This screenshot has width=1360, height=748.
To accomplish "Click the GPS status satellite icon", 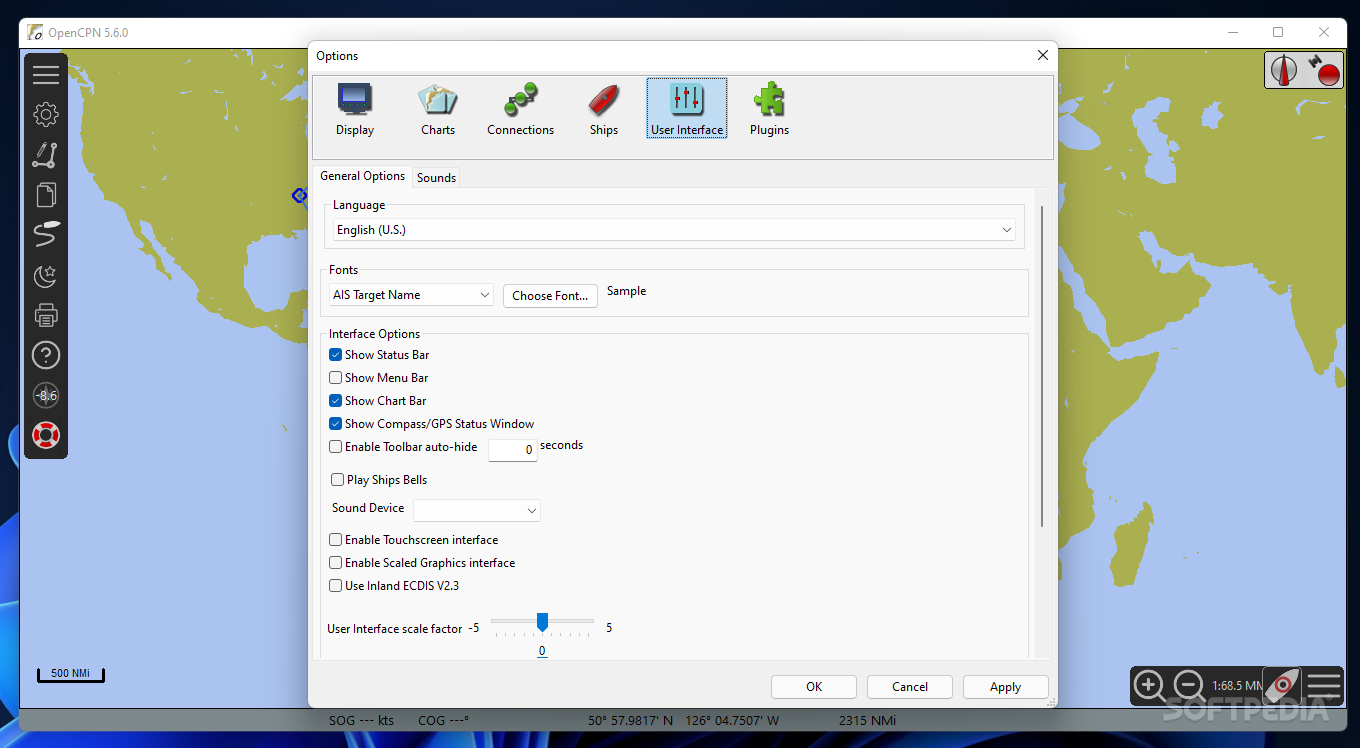I will coord(1323,70).
